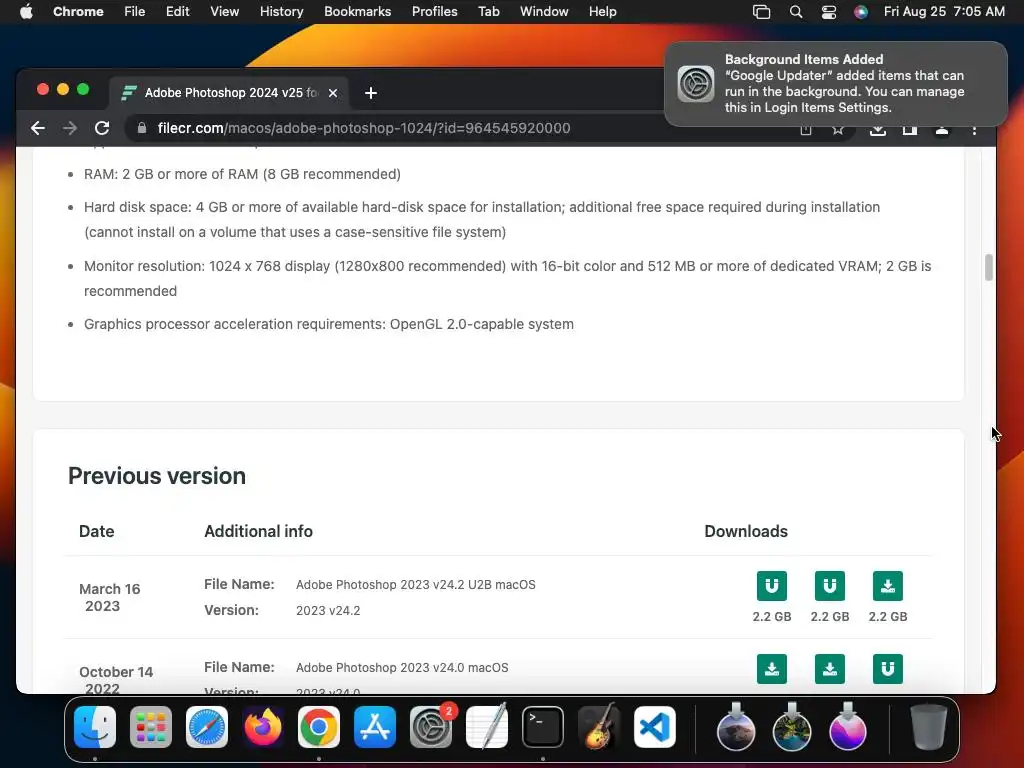Click the lock icon in the address bar
The image size is (1024, 768).
[x=142, y=128]
